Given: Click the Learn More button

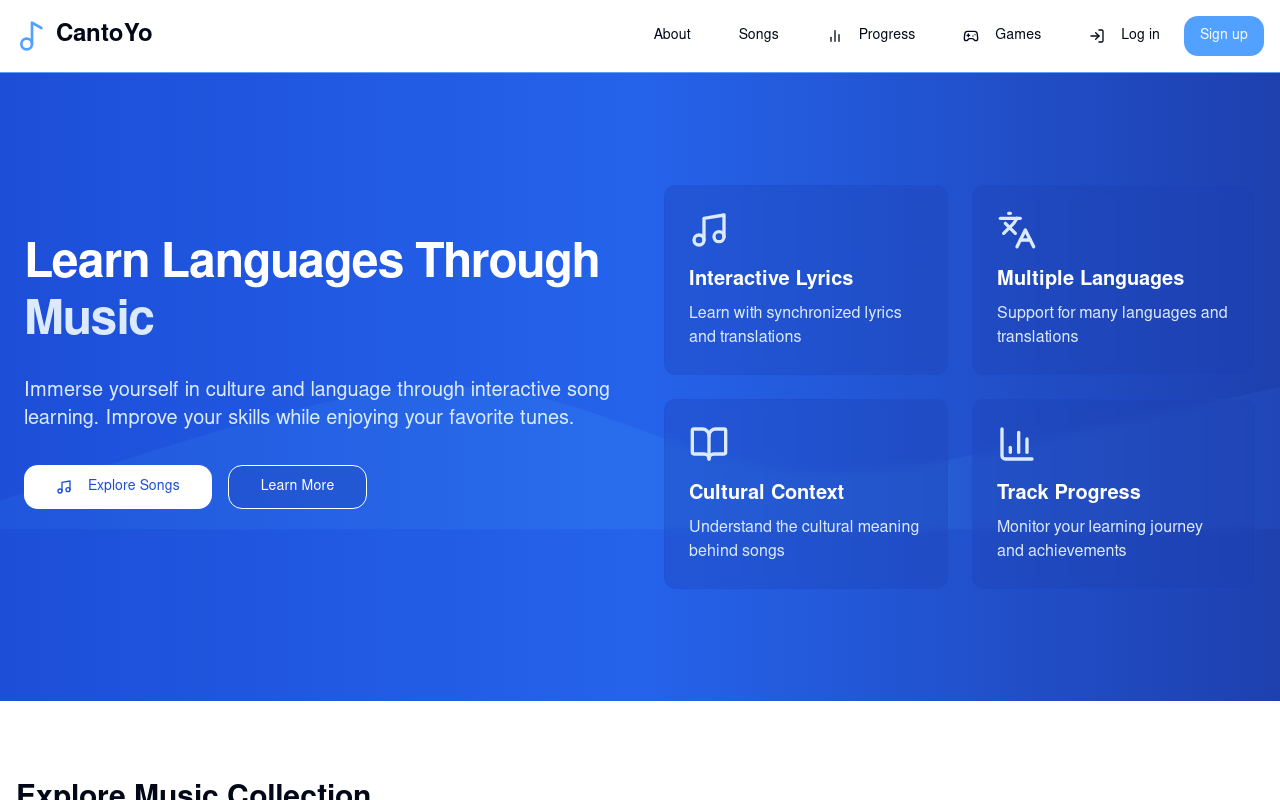Looking at the screenshot, I should 297,487.
